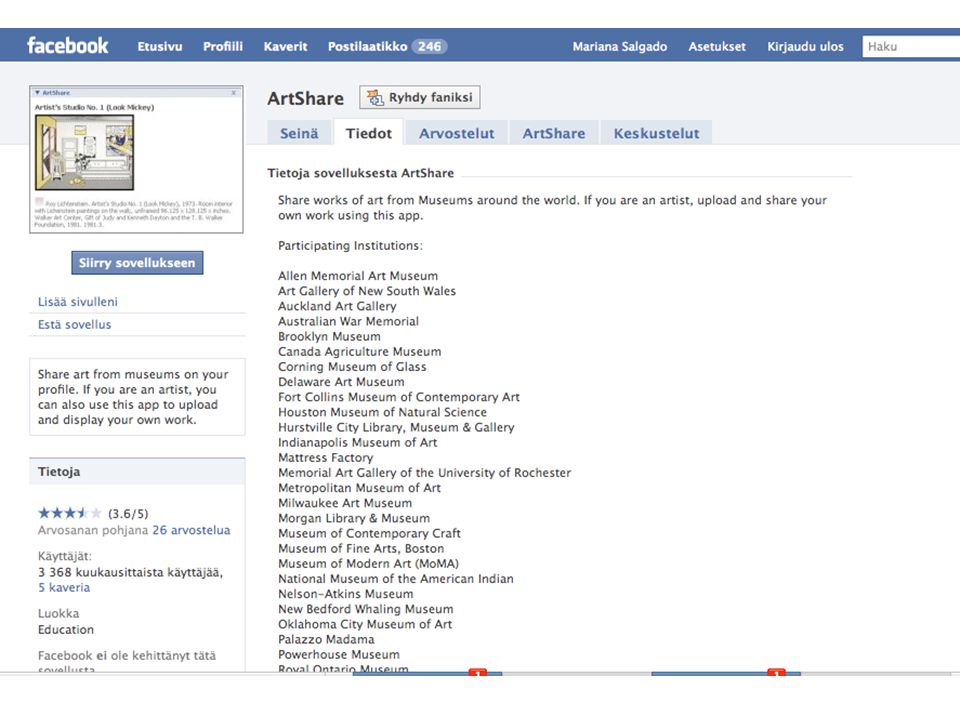Select the 'Milwaukee Art Museum' line
The height and width of the screenshot is (720, 960).
345,503
